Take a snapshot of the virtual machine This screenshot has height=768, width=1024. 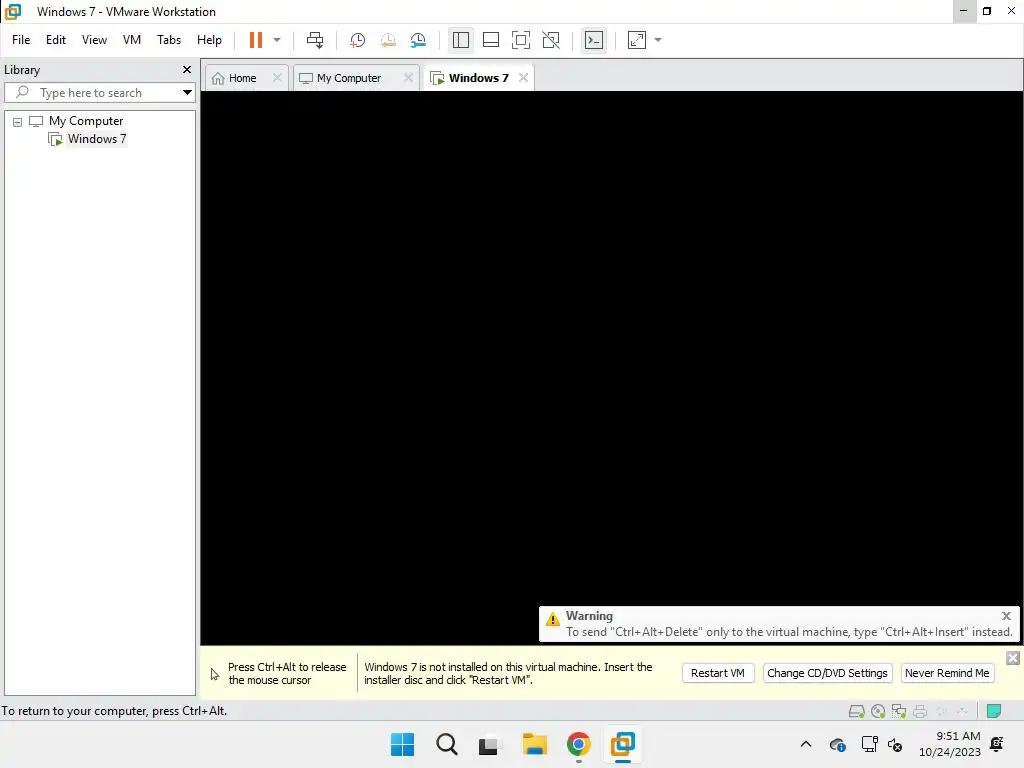357,40
